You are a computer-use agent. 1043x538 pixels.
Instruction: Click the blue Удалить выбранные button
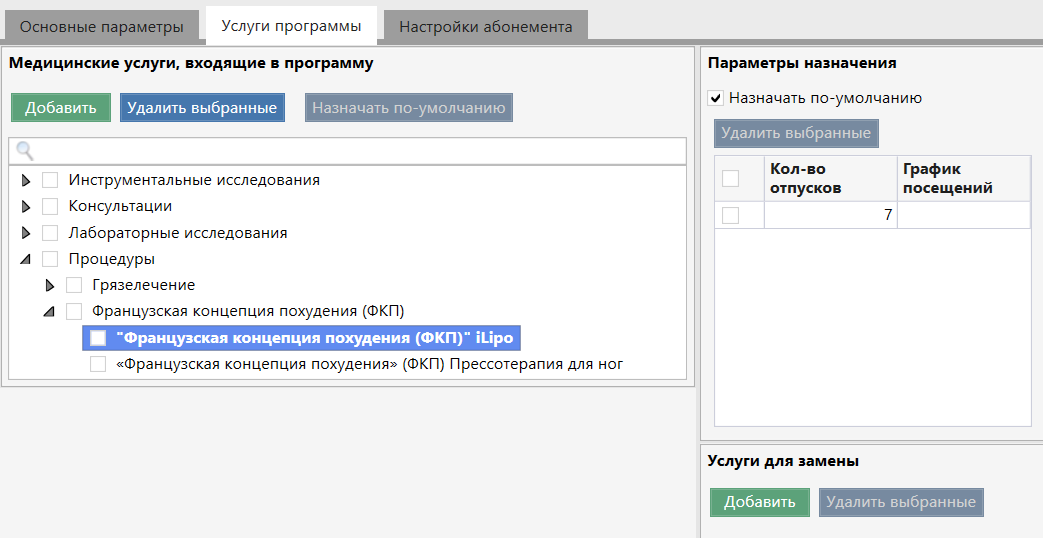[202, 108]
